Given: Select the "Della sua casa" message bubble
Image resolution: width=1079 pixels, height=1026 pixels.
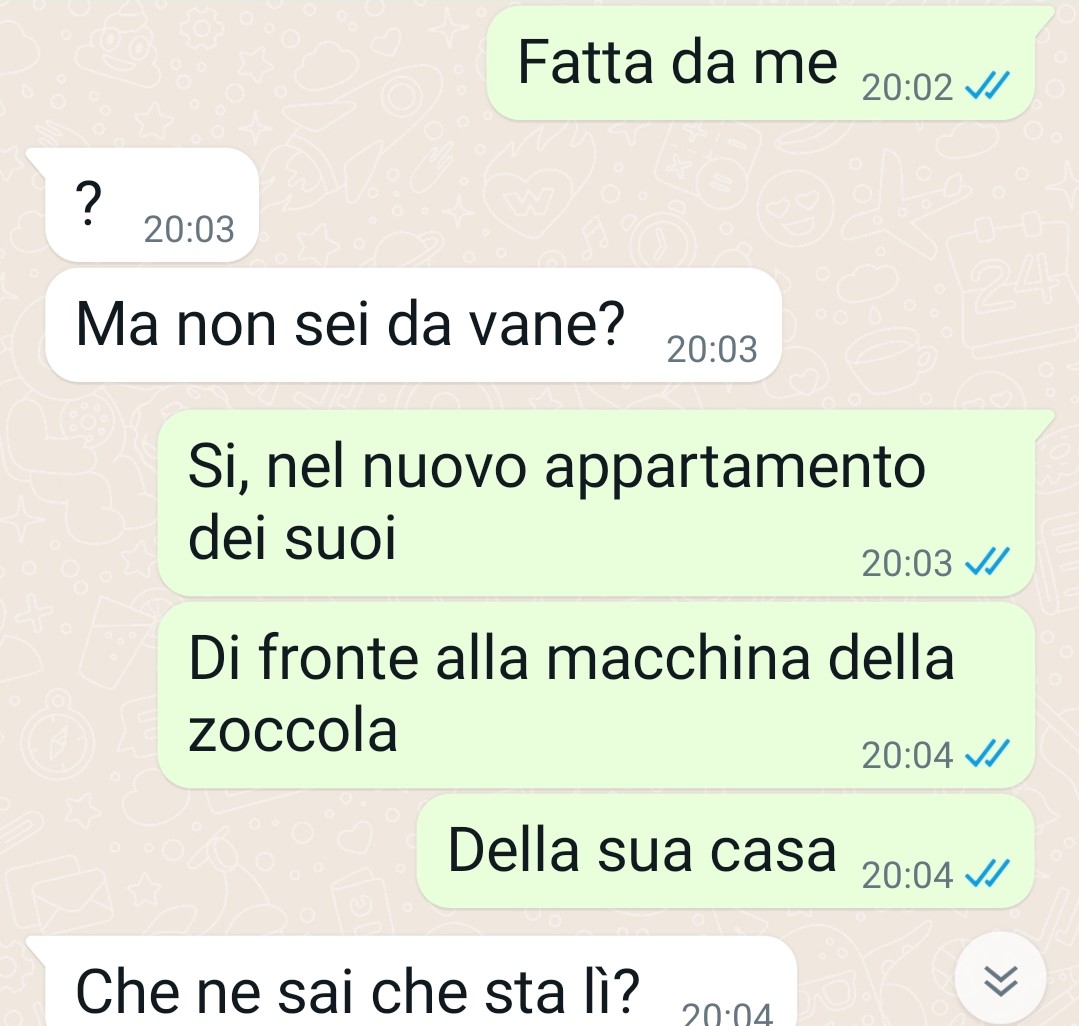Looking at the screenshot, I should (726, 851).
